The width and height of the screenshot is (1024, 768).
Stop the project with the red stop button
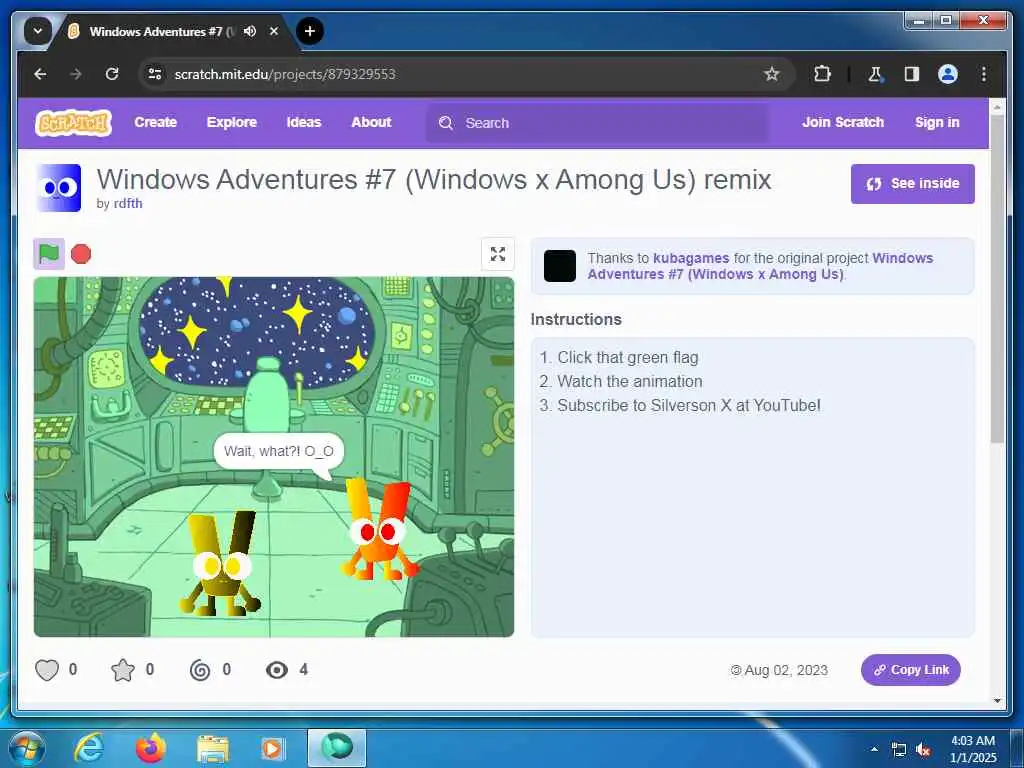(81, 253)
